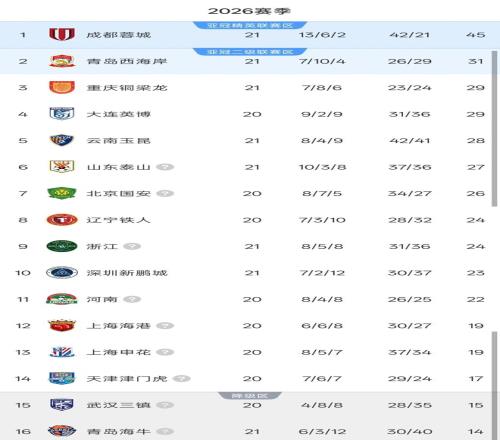Viewport: 500px width, 440px height.
Task: Tap the 青岛西海岸 club crest
Action: tap(62, 61)
